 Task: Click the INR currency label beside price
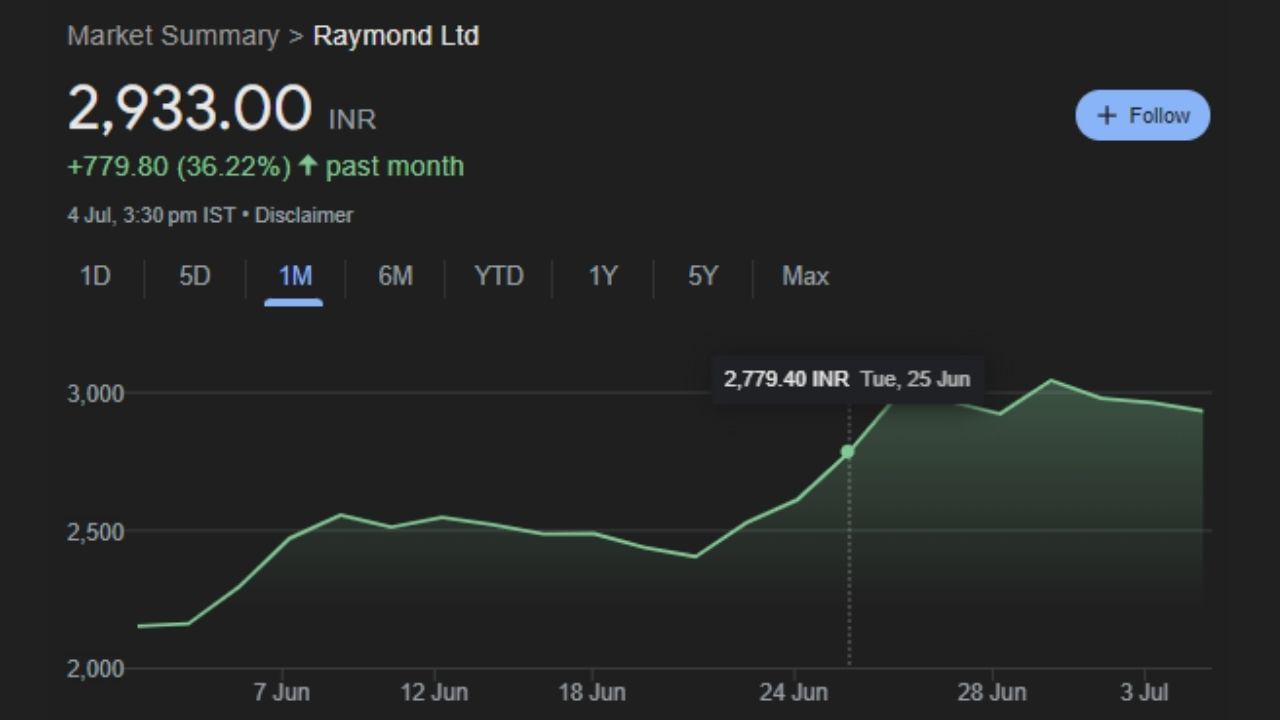coord(352,120)
